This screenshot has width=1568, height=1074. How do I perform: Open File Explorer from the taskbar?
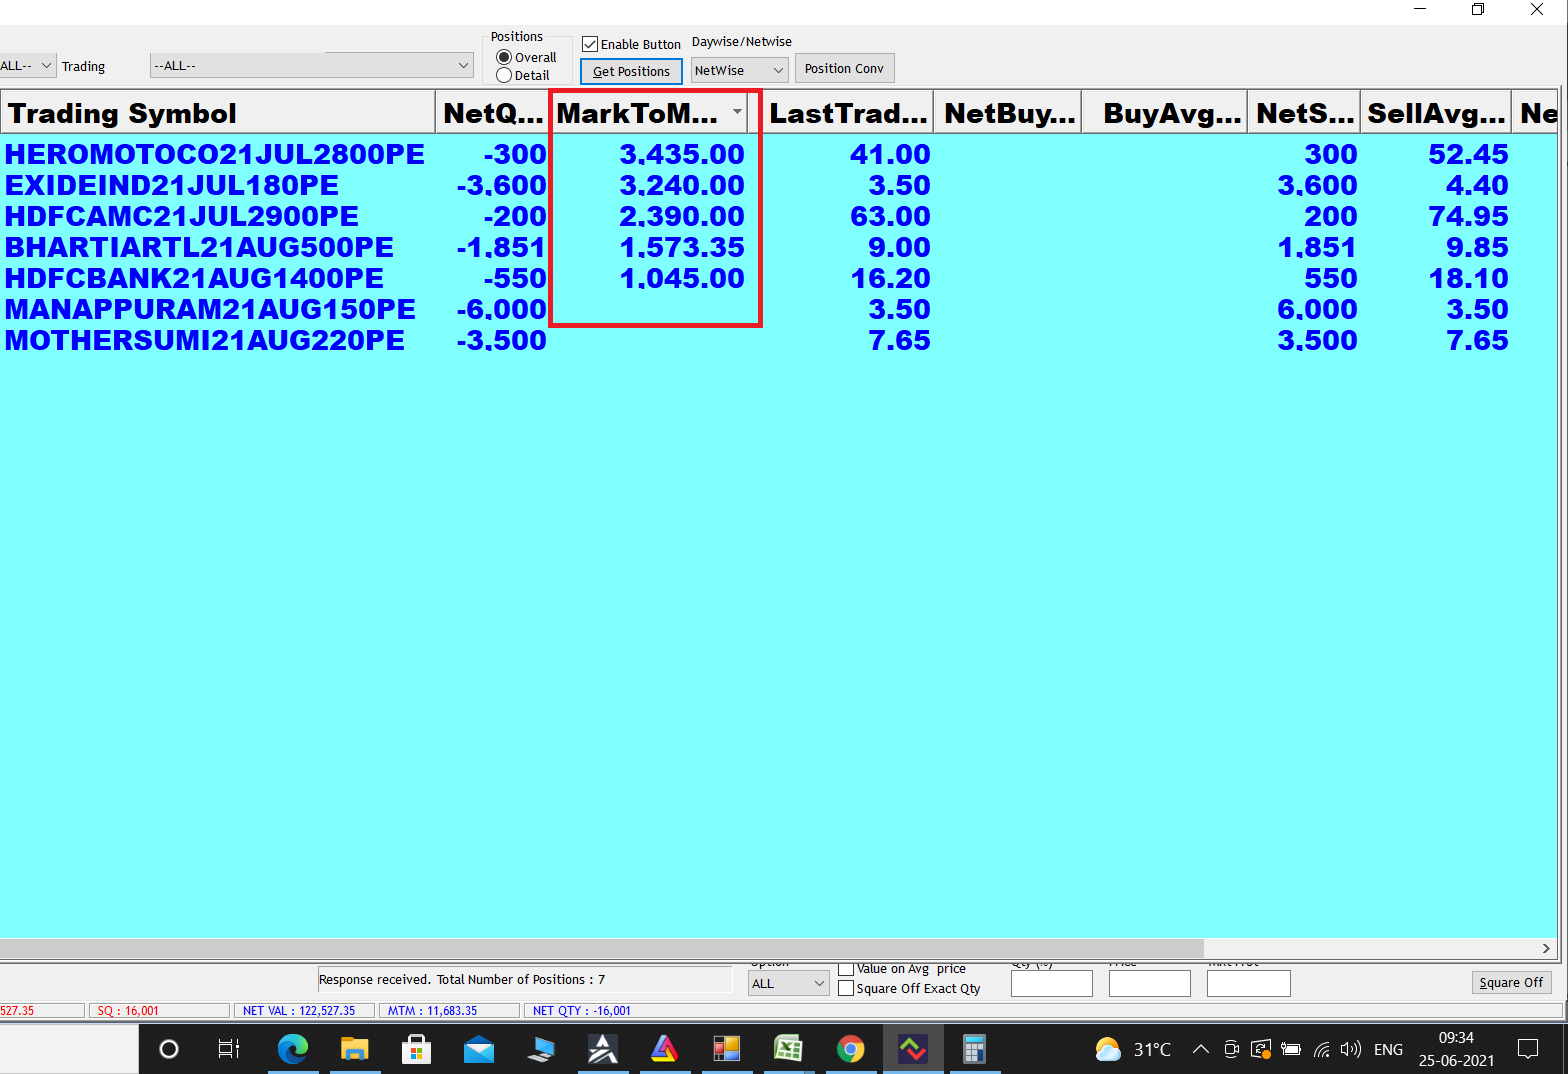point(354,1049)
